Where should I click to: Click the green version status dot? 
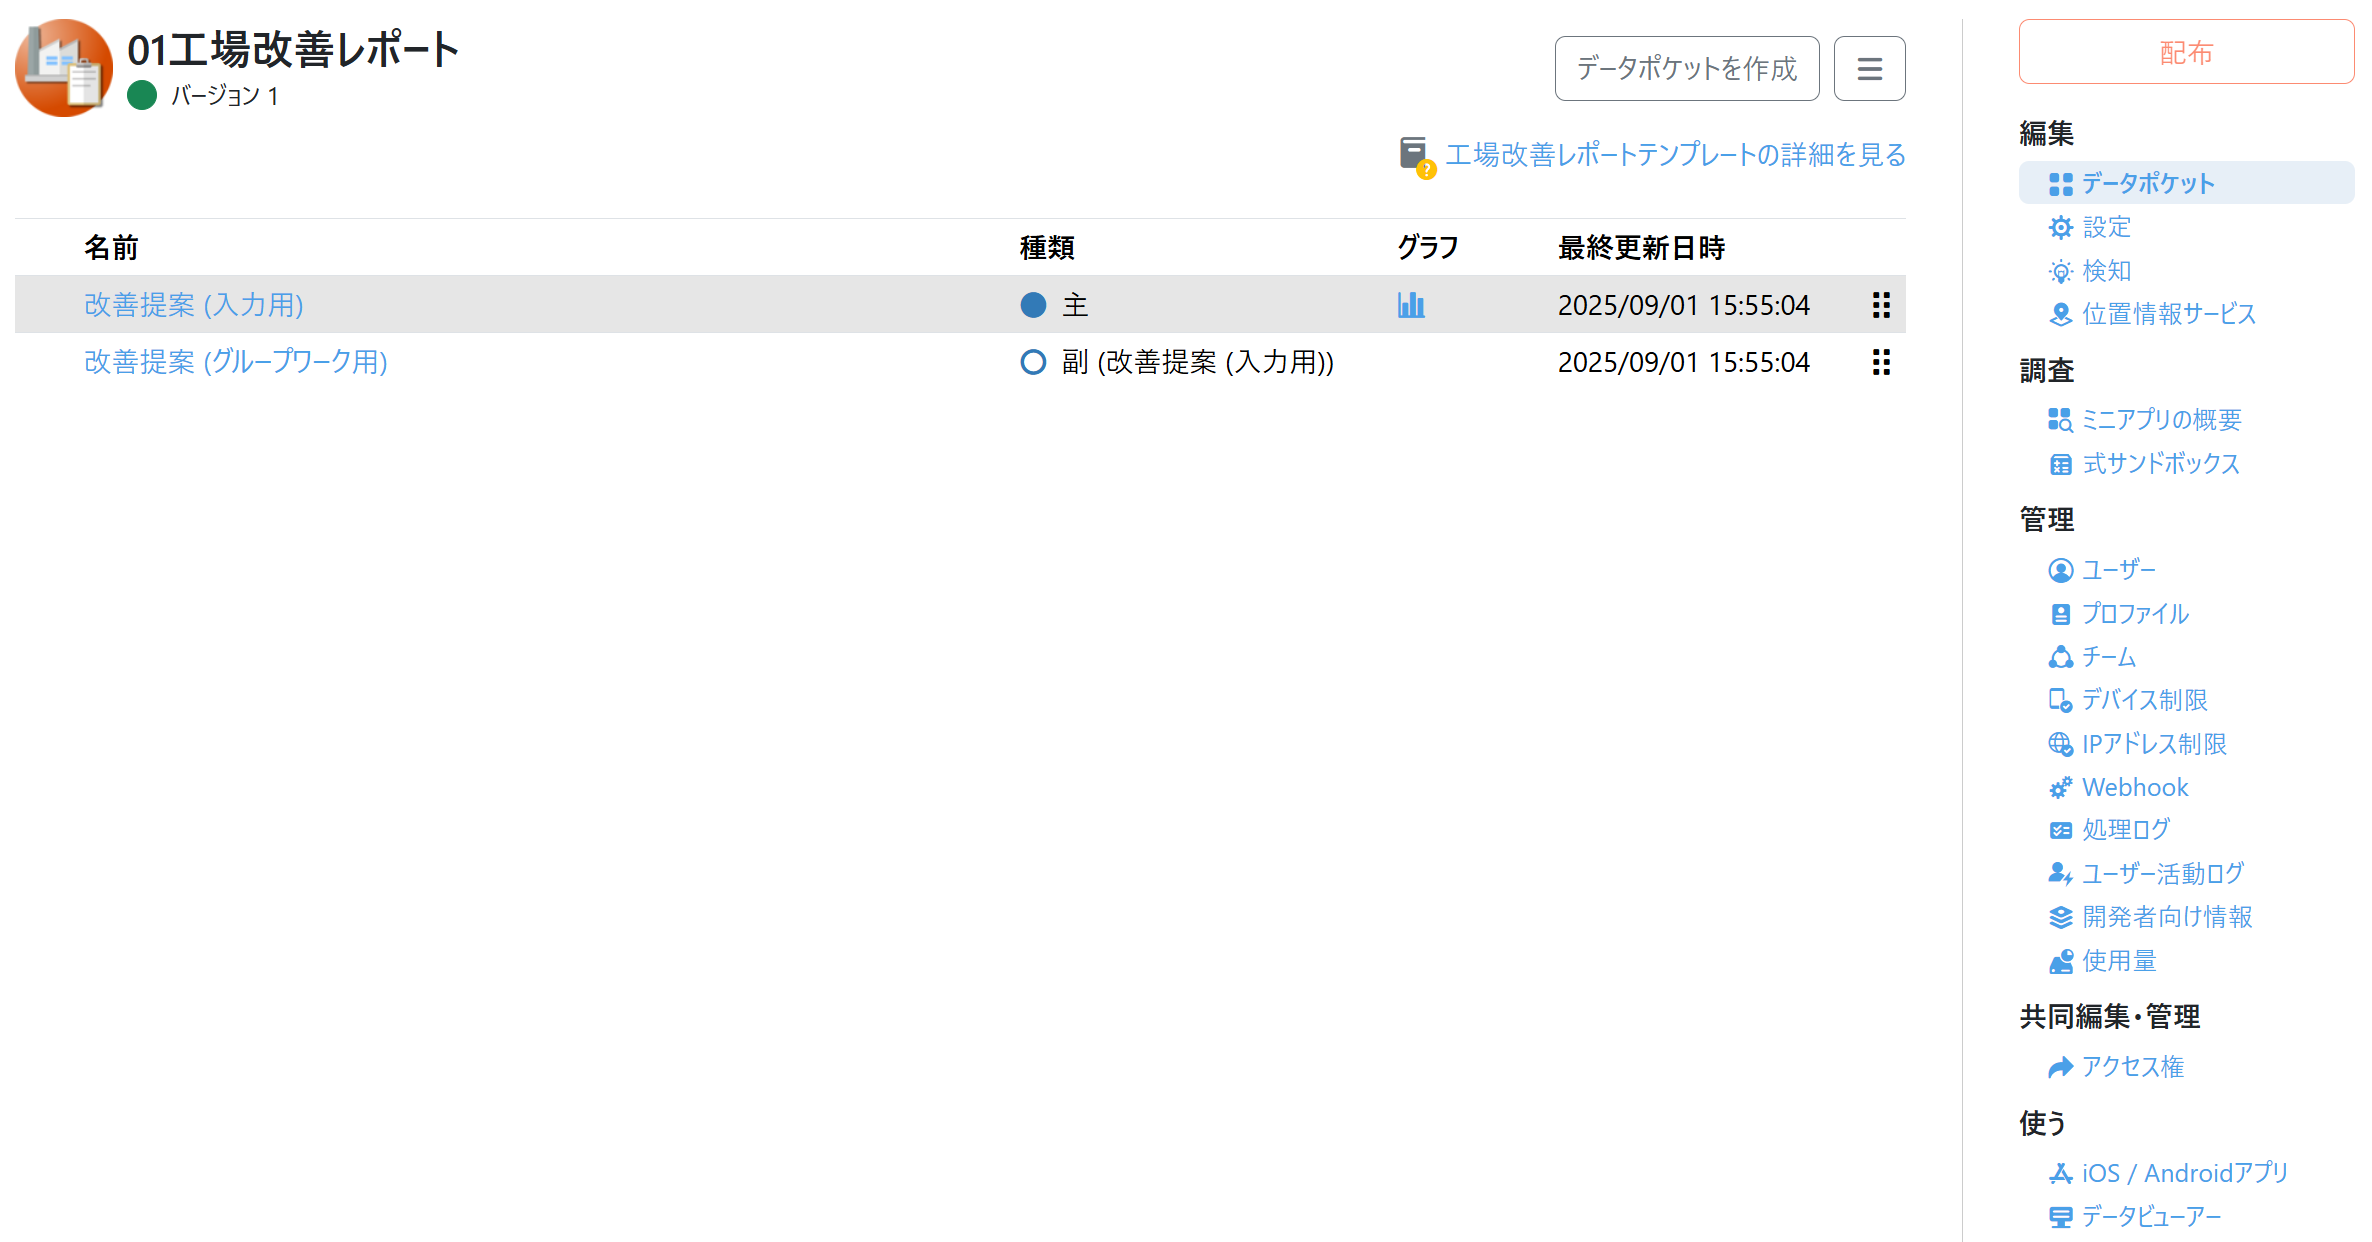click(x=142, y=96)
